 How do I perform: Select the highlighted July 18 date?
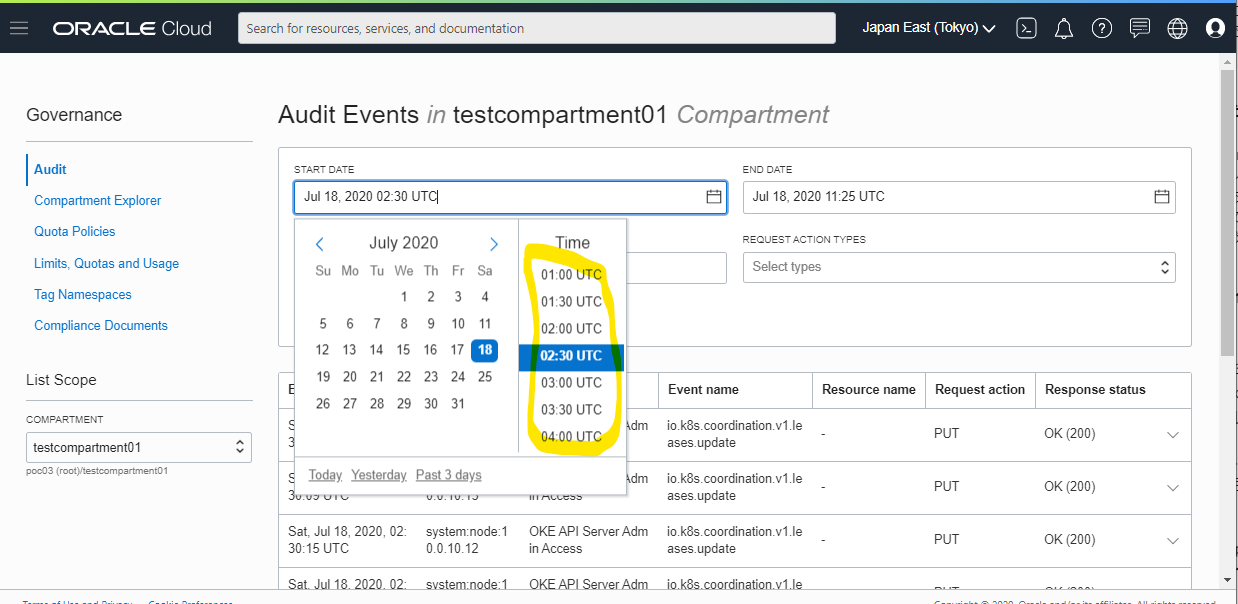coord(485,350)
